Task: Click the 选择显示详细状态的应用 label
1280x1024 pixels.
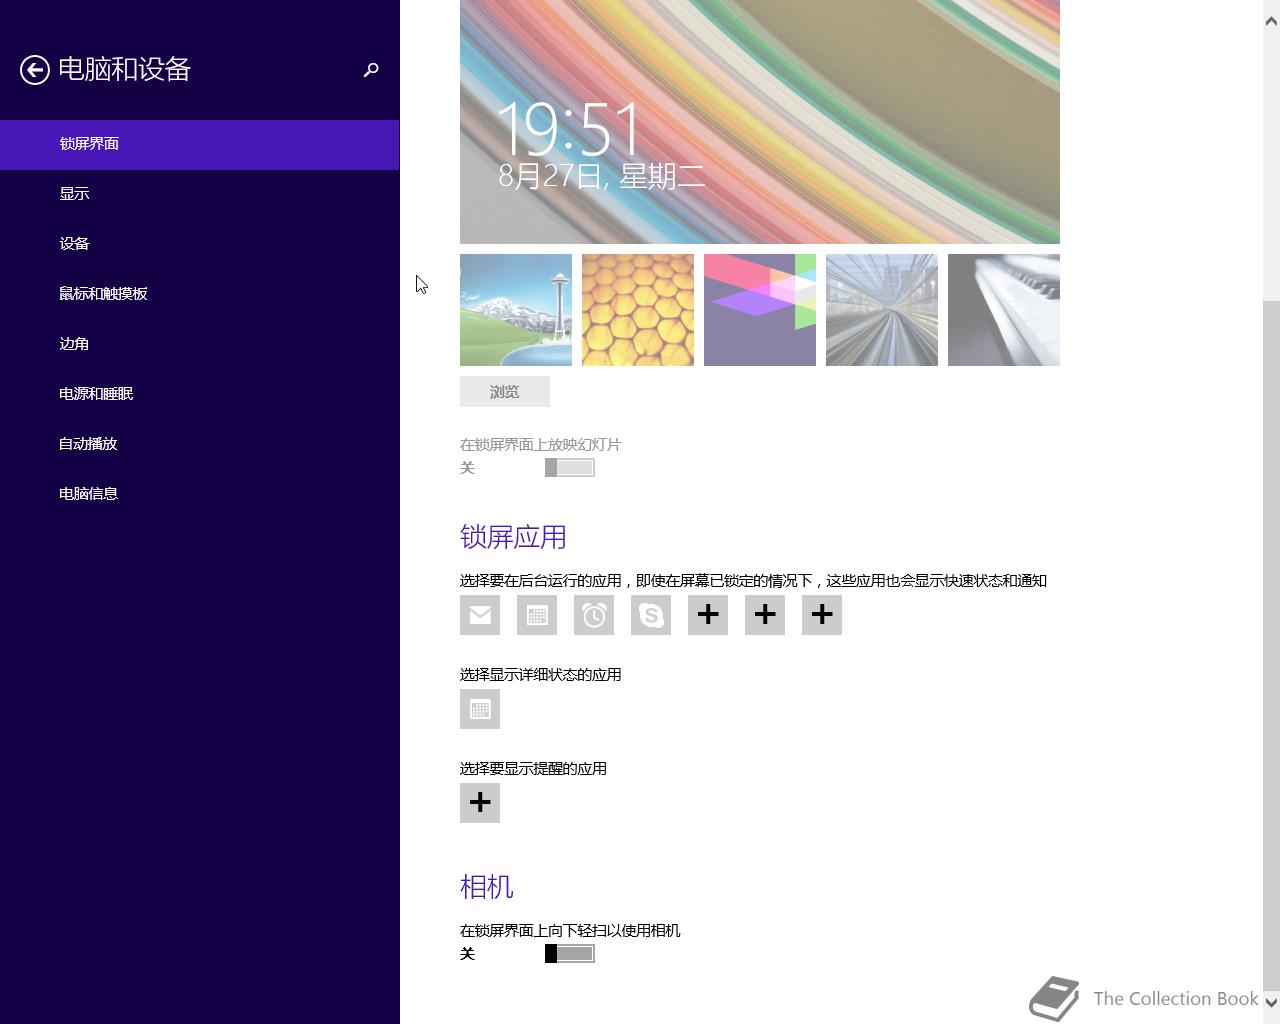Action: pyautogui.click(x=541, y=675)
